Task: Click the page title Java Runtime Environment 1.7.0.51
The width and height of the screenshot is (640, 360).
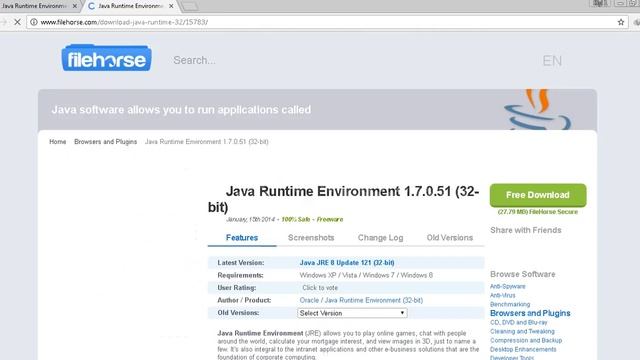Action: point(343,199)
